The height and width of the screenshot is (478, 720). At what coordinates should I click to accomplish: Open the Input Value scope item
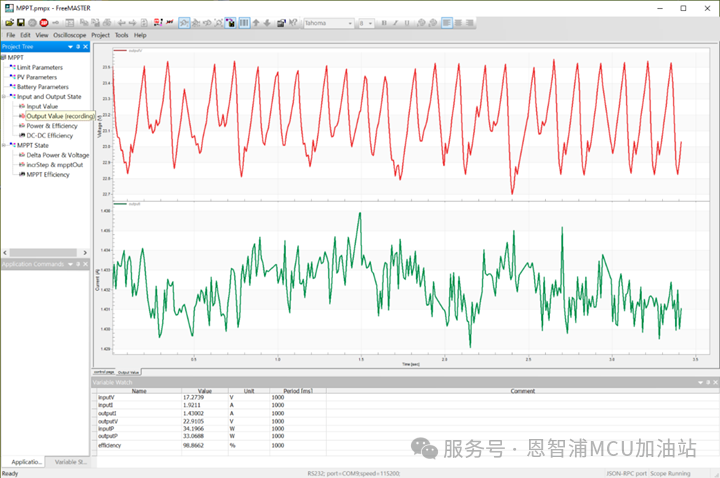42,106
